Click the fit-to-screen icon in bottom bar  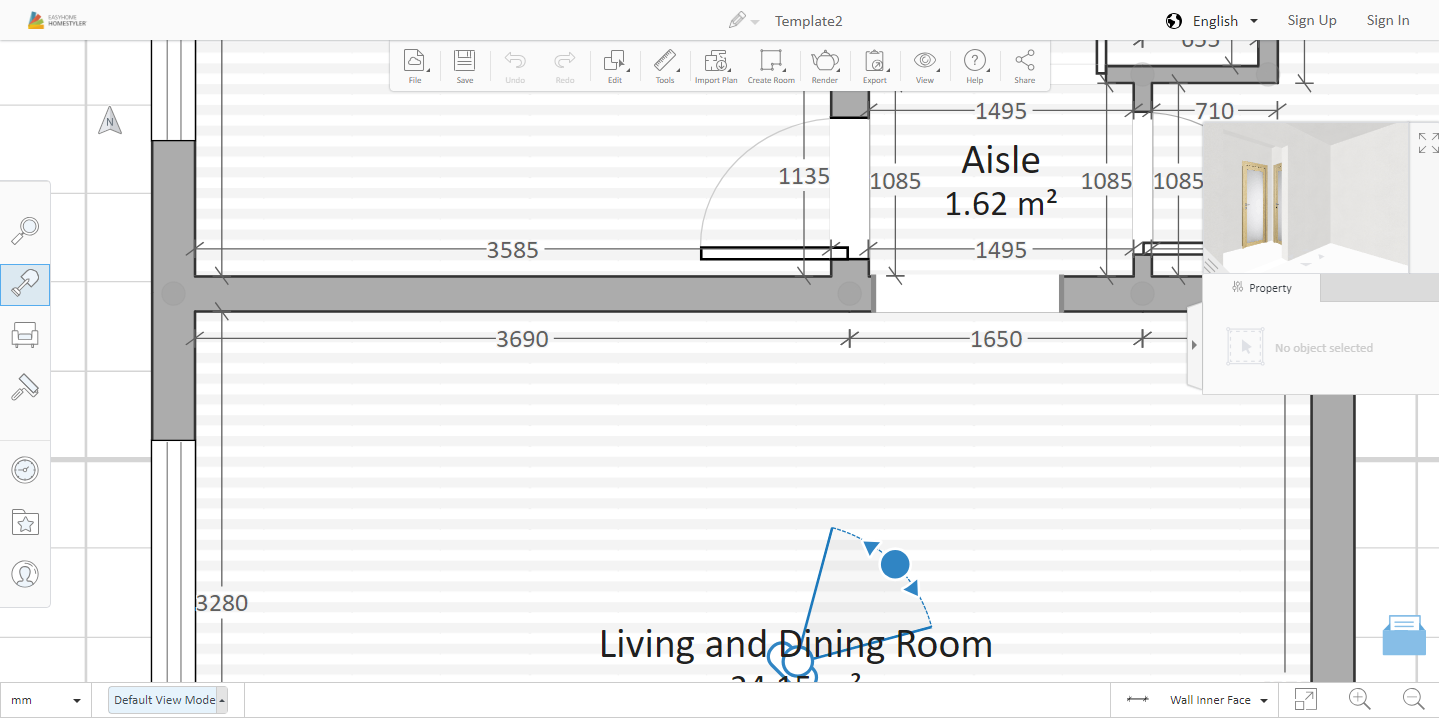pos(1306,700)
